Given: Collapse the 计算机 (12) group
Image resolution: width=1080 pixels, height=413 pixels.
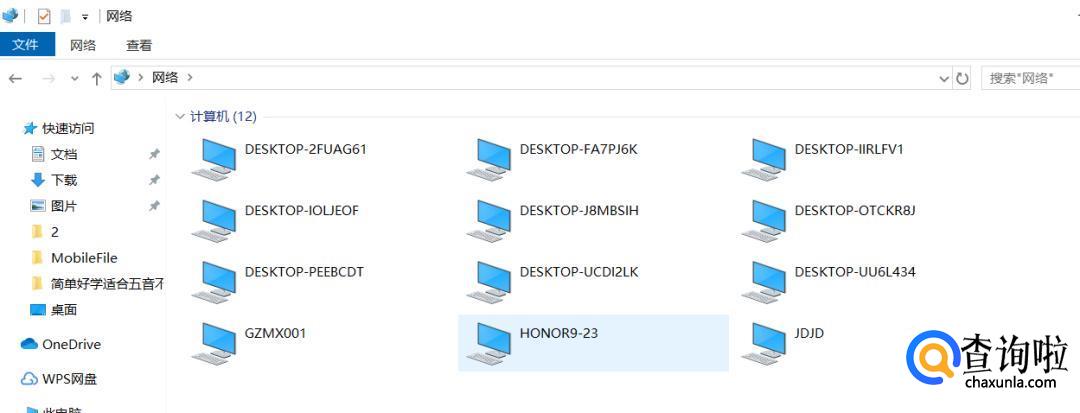Looking at the screenshot, I should (x=180, y=116).
